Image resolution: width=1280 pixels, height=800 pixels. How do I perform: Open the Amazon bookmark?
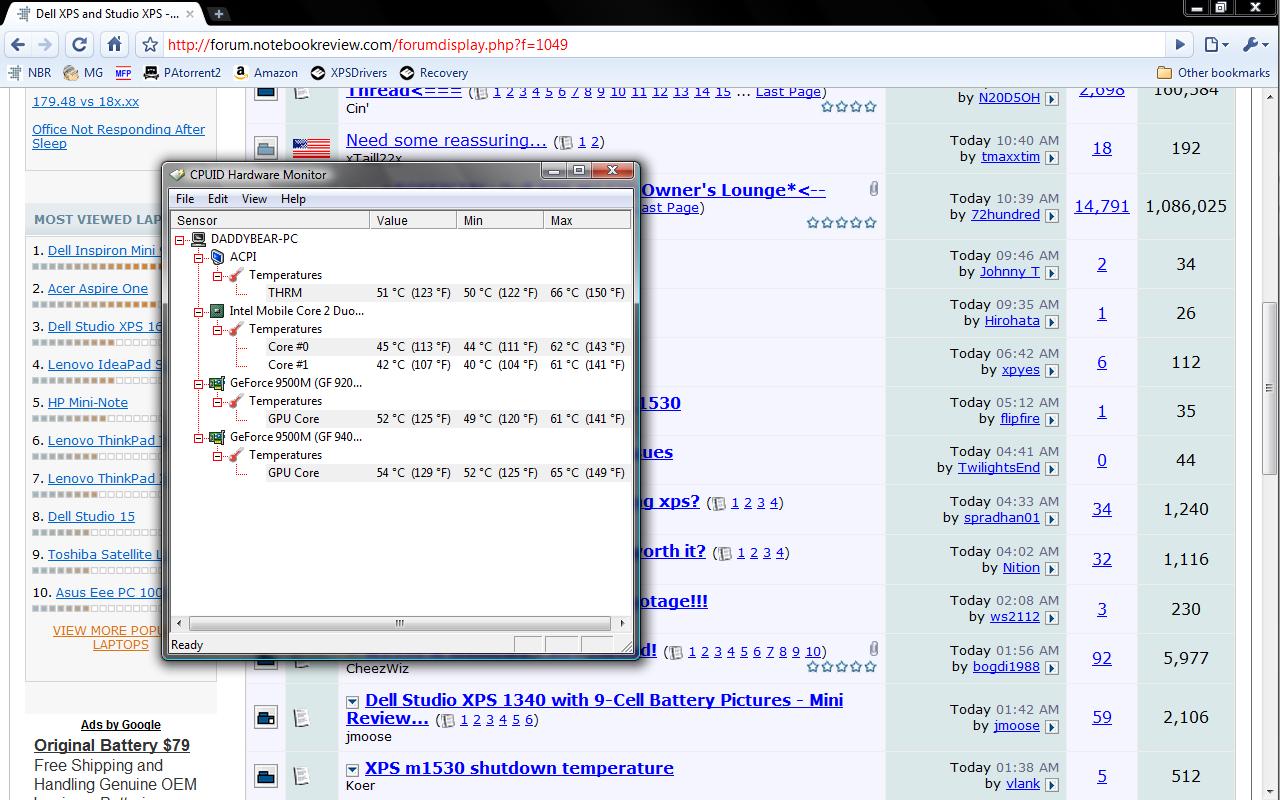[x=266, y=72]
